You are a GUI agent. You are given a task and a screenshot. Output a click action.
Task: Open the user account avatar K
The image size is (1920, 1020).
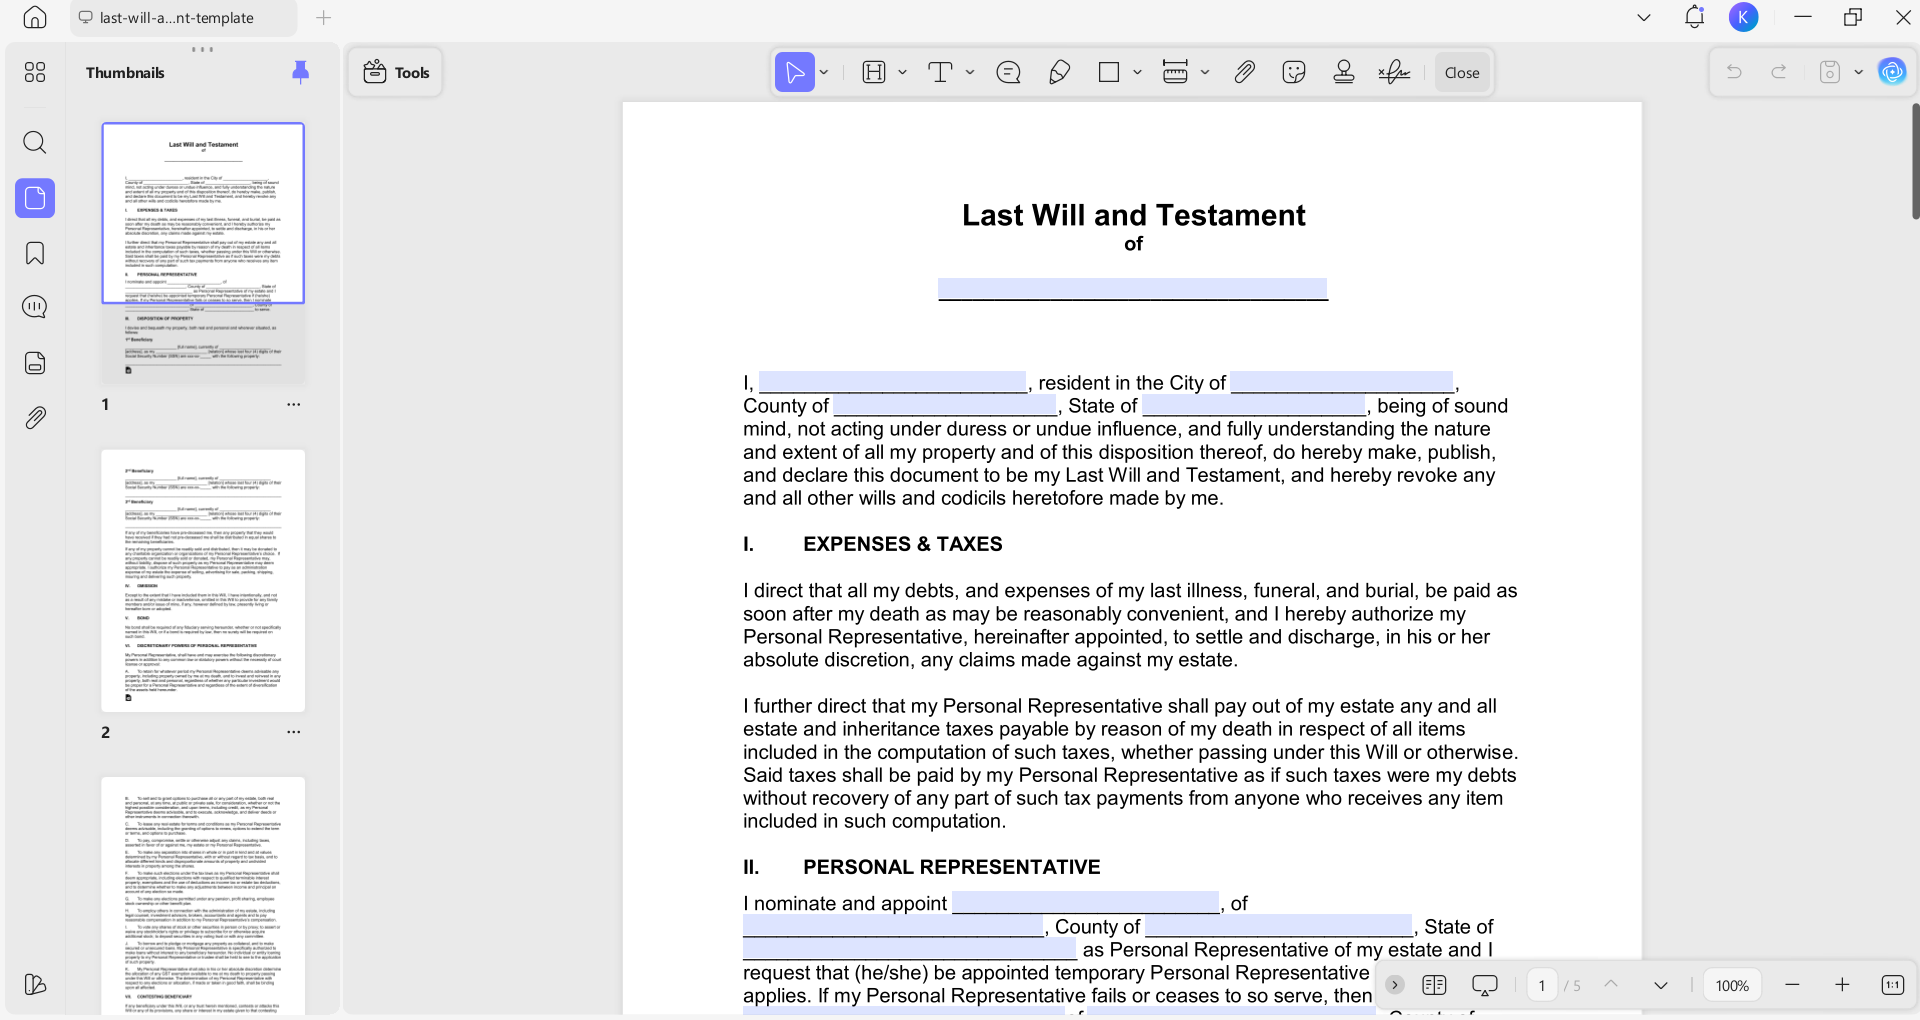coord(1743,17)
